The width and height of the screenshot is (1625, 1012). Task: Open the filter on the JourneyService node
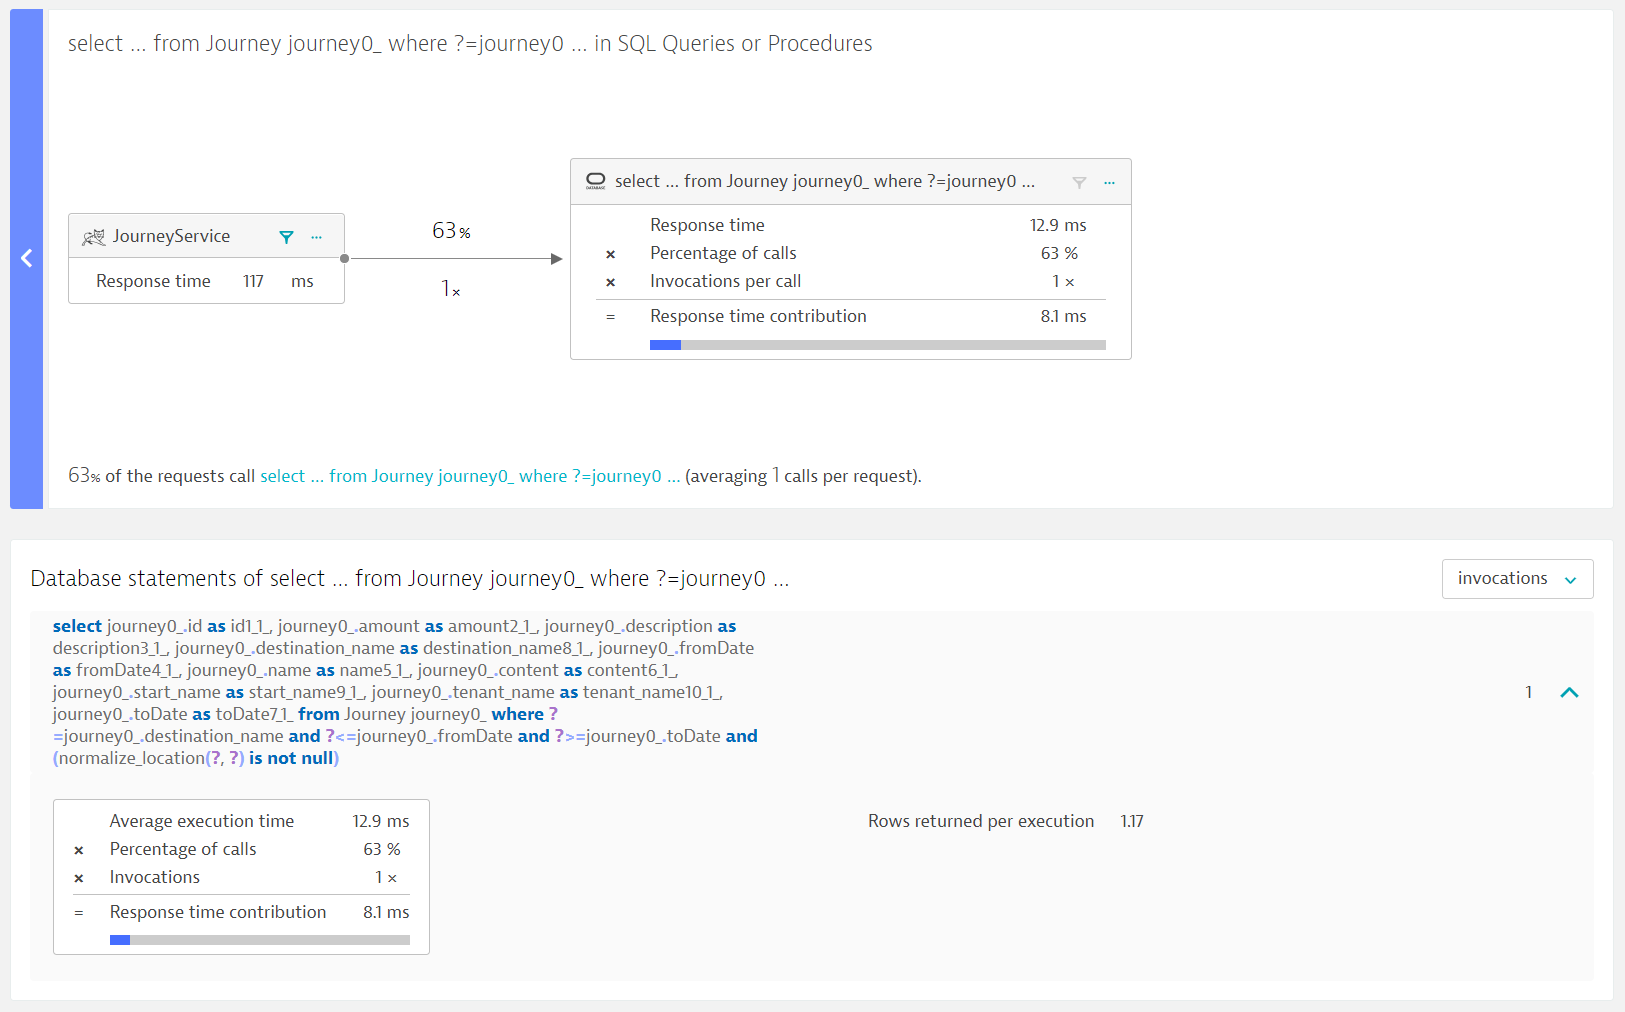tap(286, 237)
